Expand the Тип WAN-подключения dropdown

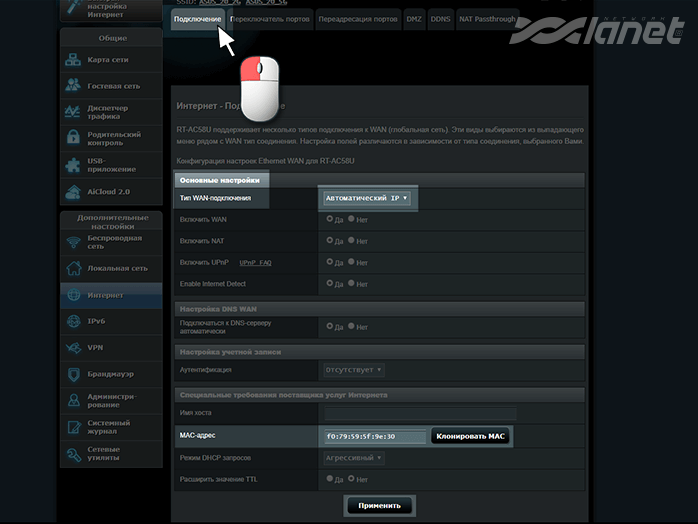[366, 198]
